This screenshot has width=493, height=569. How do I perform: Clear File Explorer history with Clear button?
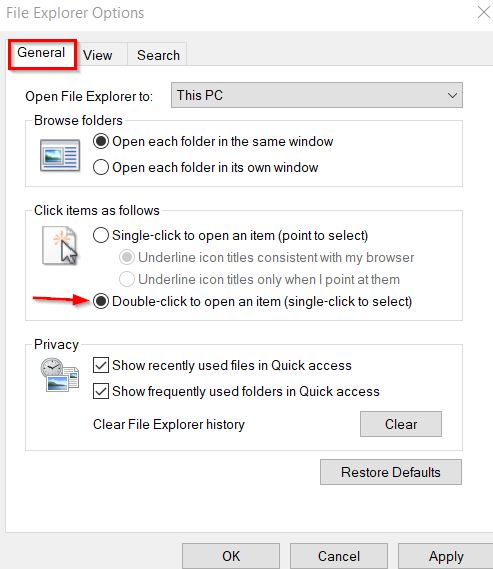[x=401, y=424]
